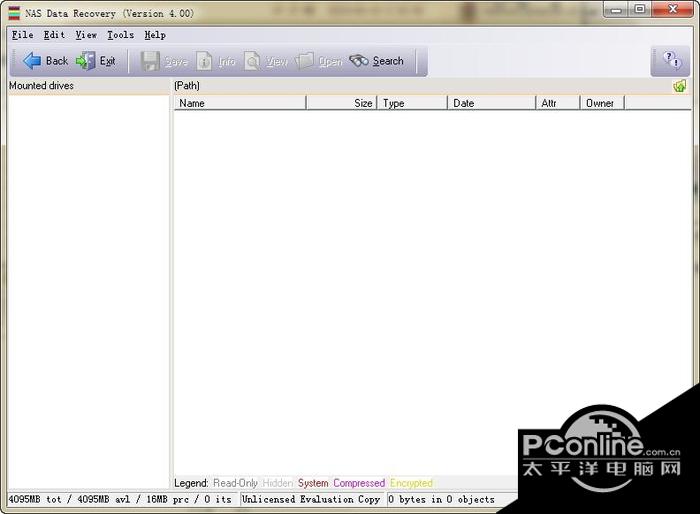Screen dimensions: 700x514
Task: Click the Save floppy disk icon
Action: coord(150,61)
